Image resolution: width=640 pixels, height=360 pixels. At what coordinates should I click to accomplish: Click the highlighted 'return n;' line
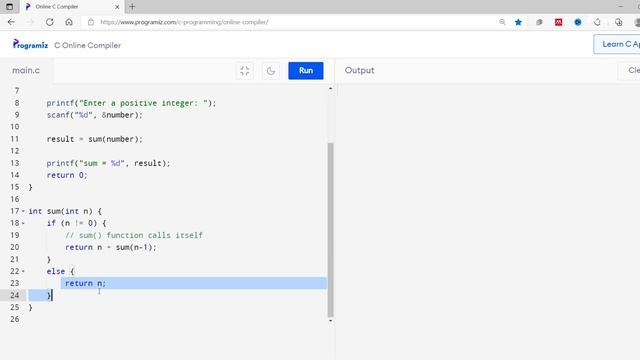tap(85, 283)
